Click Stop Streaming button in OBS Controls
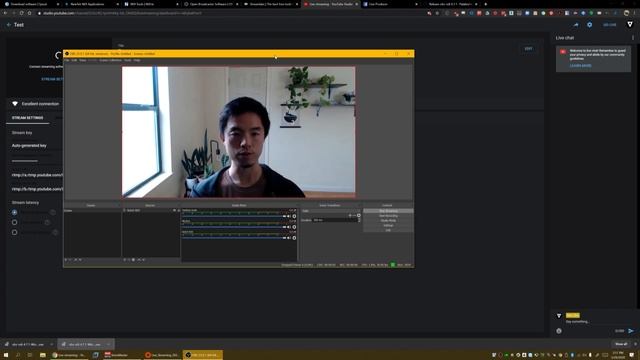Screen dimensions: 640x360 (x=388, y=211)
